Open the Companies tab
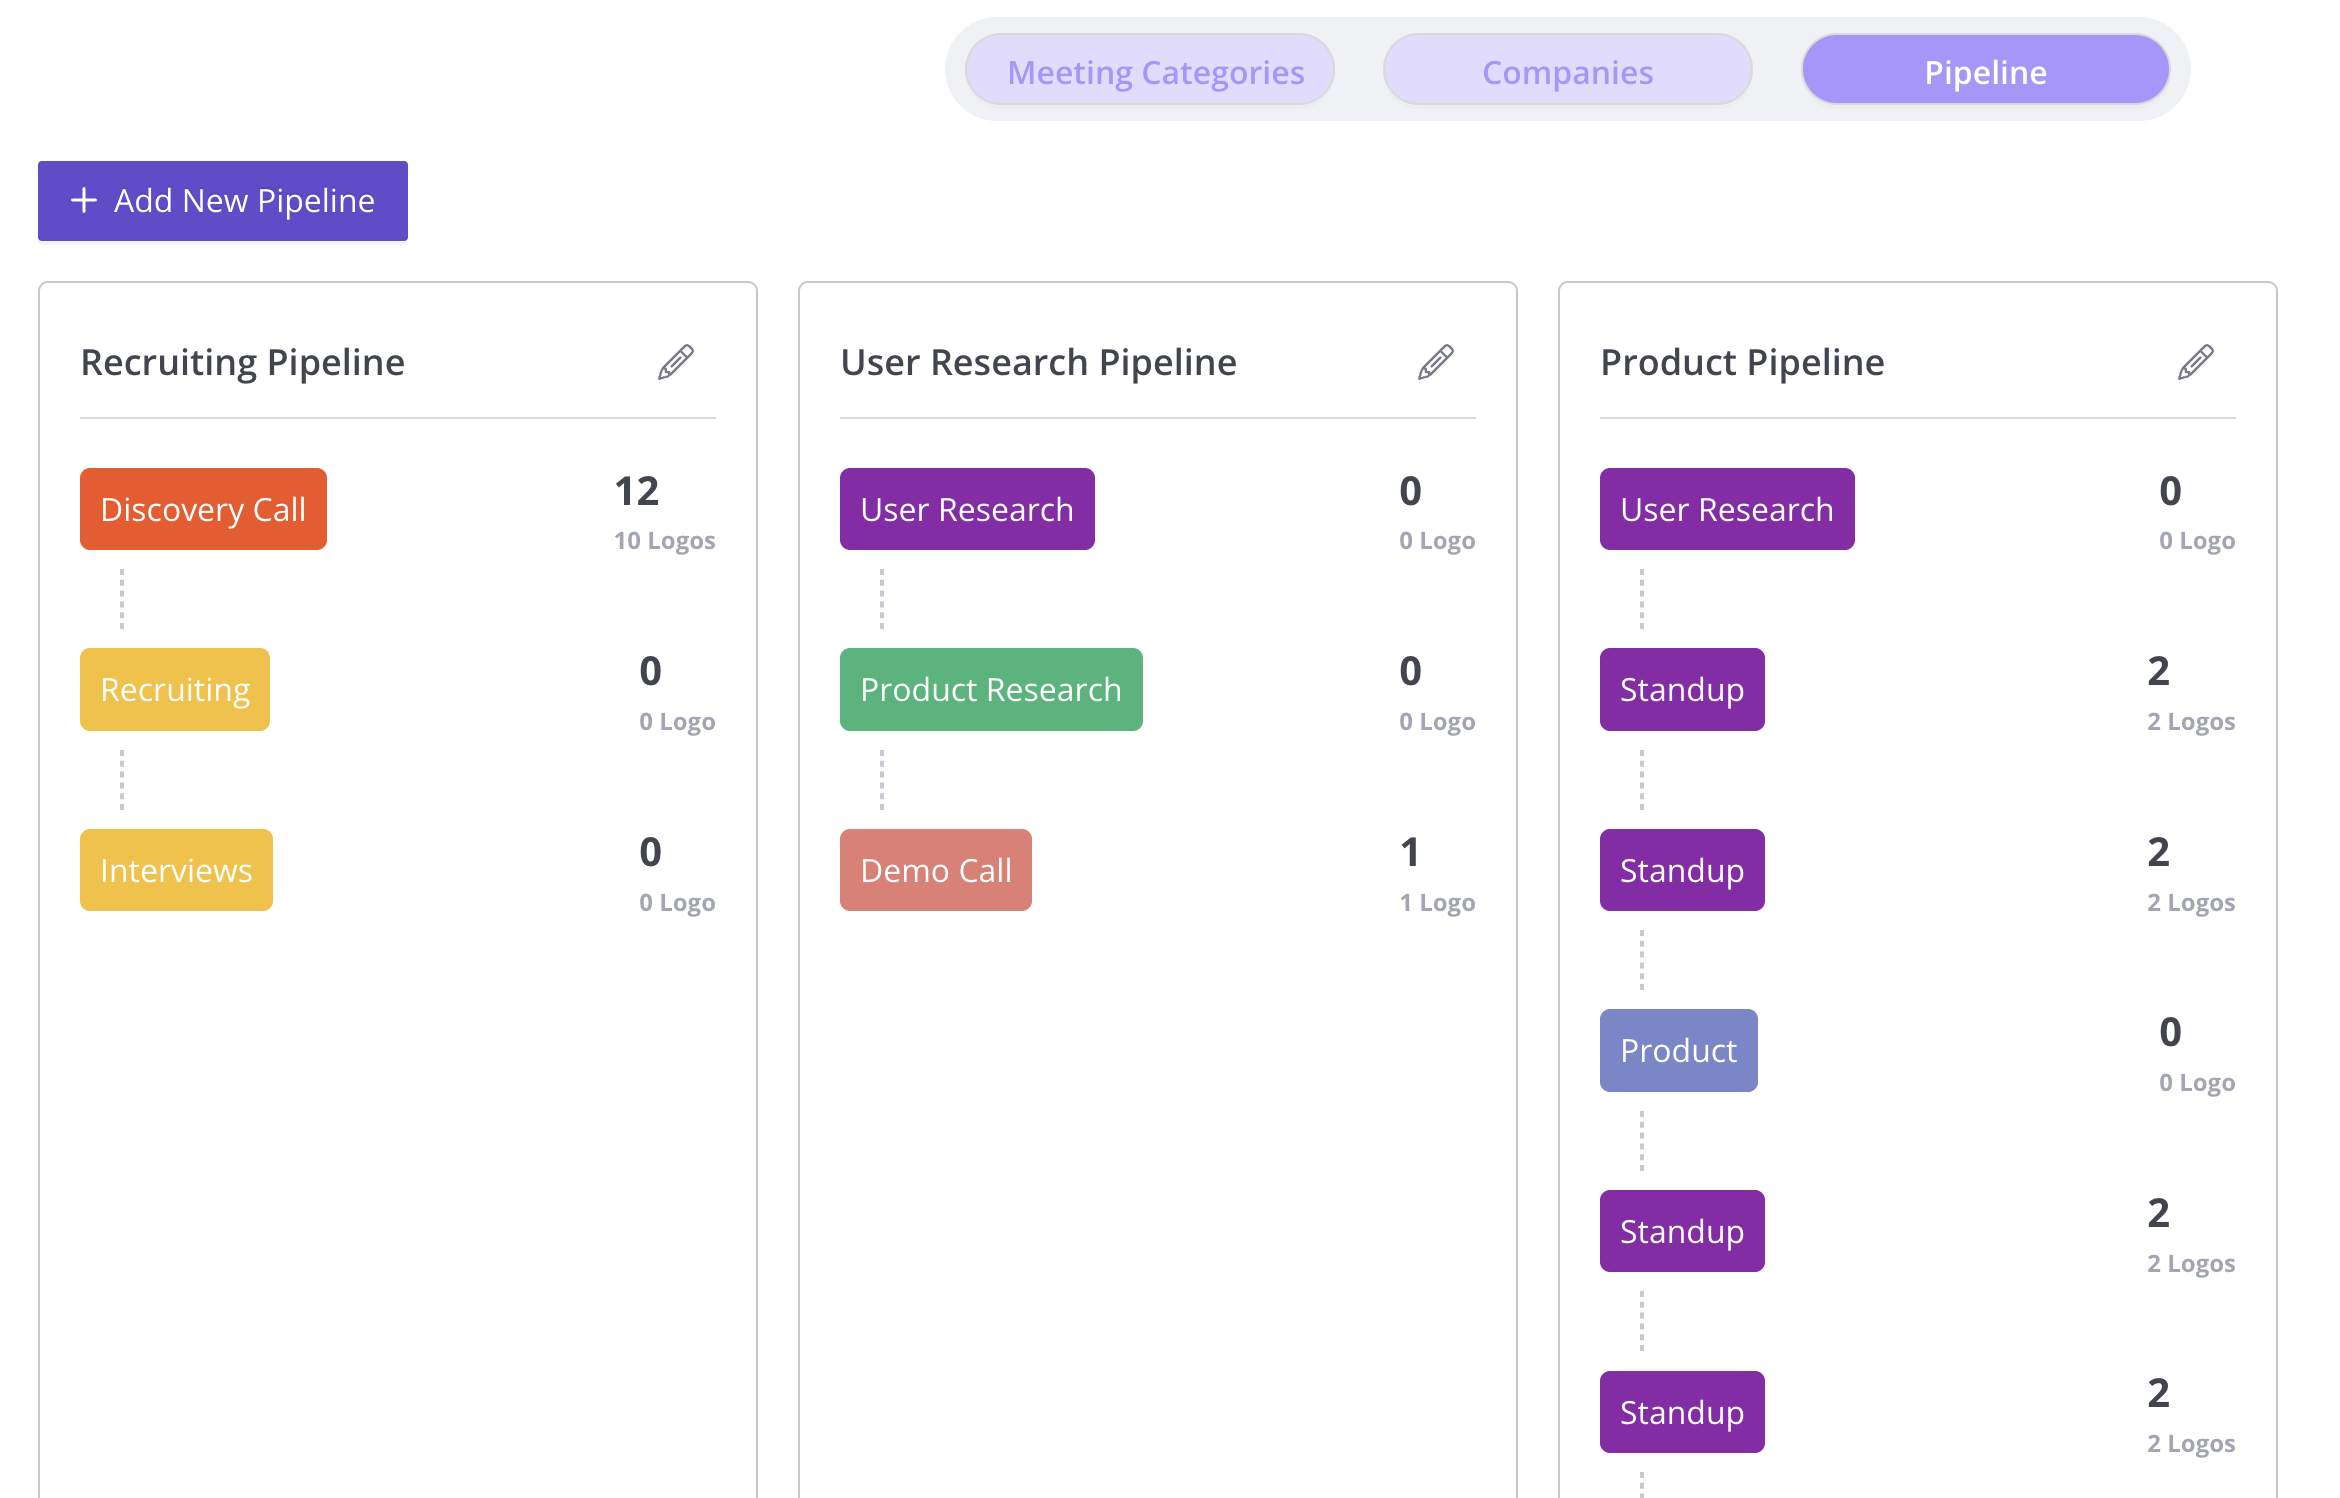This screenshot has height=1498, width=2340. point(1567,71)
